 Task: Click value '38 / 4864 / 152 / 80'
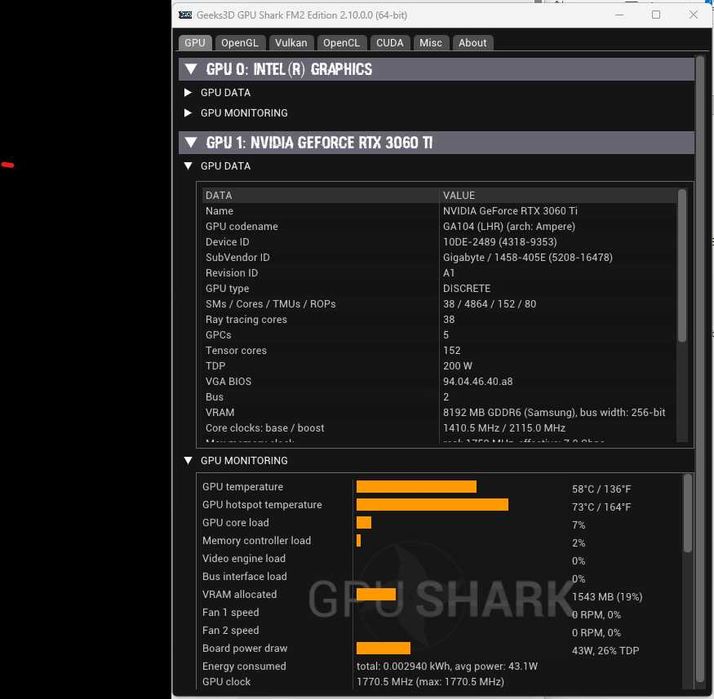pos(490,304)
